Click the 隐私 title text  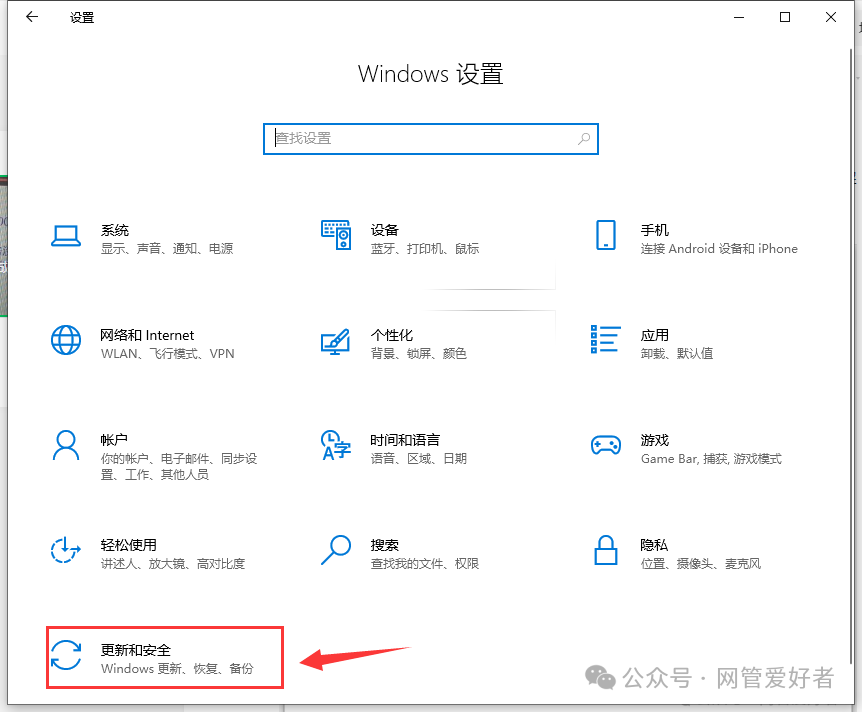tap(654, 545)
